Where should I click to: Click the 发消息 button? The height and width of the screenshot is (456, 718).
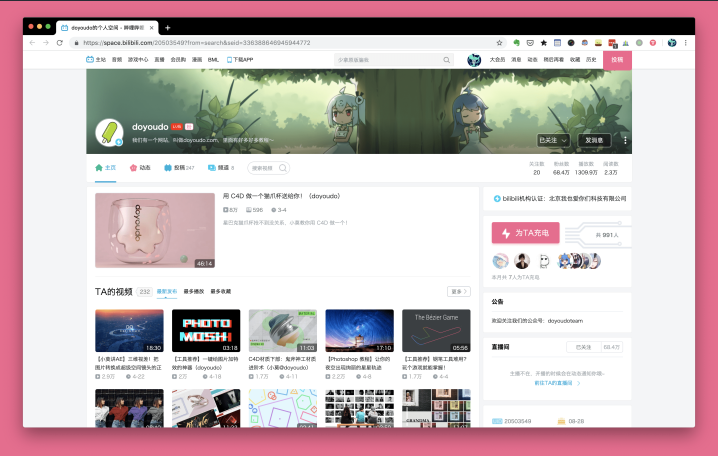click(x=594, y=140)
